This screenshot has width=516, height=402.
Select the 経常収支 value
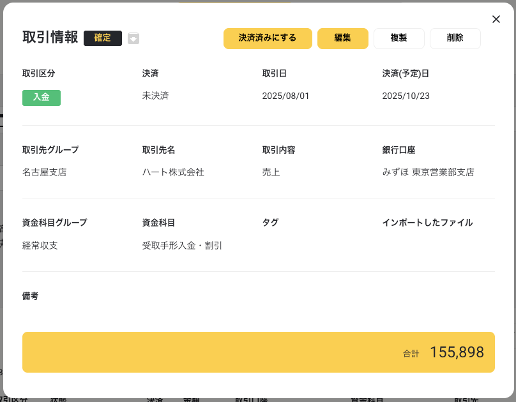point(40,246)
